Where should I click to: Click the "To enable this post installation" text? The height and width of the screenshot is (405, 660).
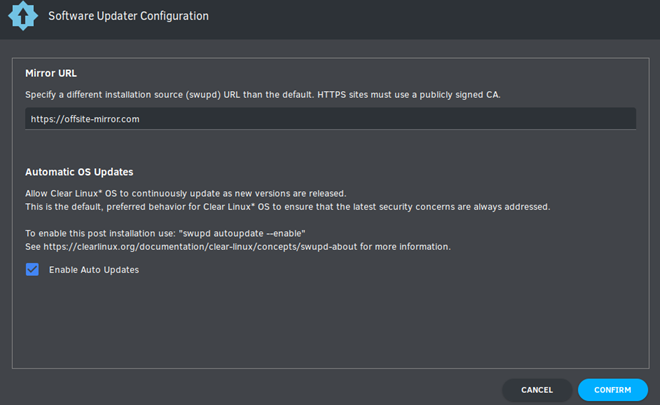(x=100, y=233)
